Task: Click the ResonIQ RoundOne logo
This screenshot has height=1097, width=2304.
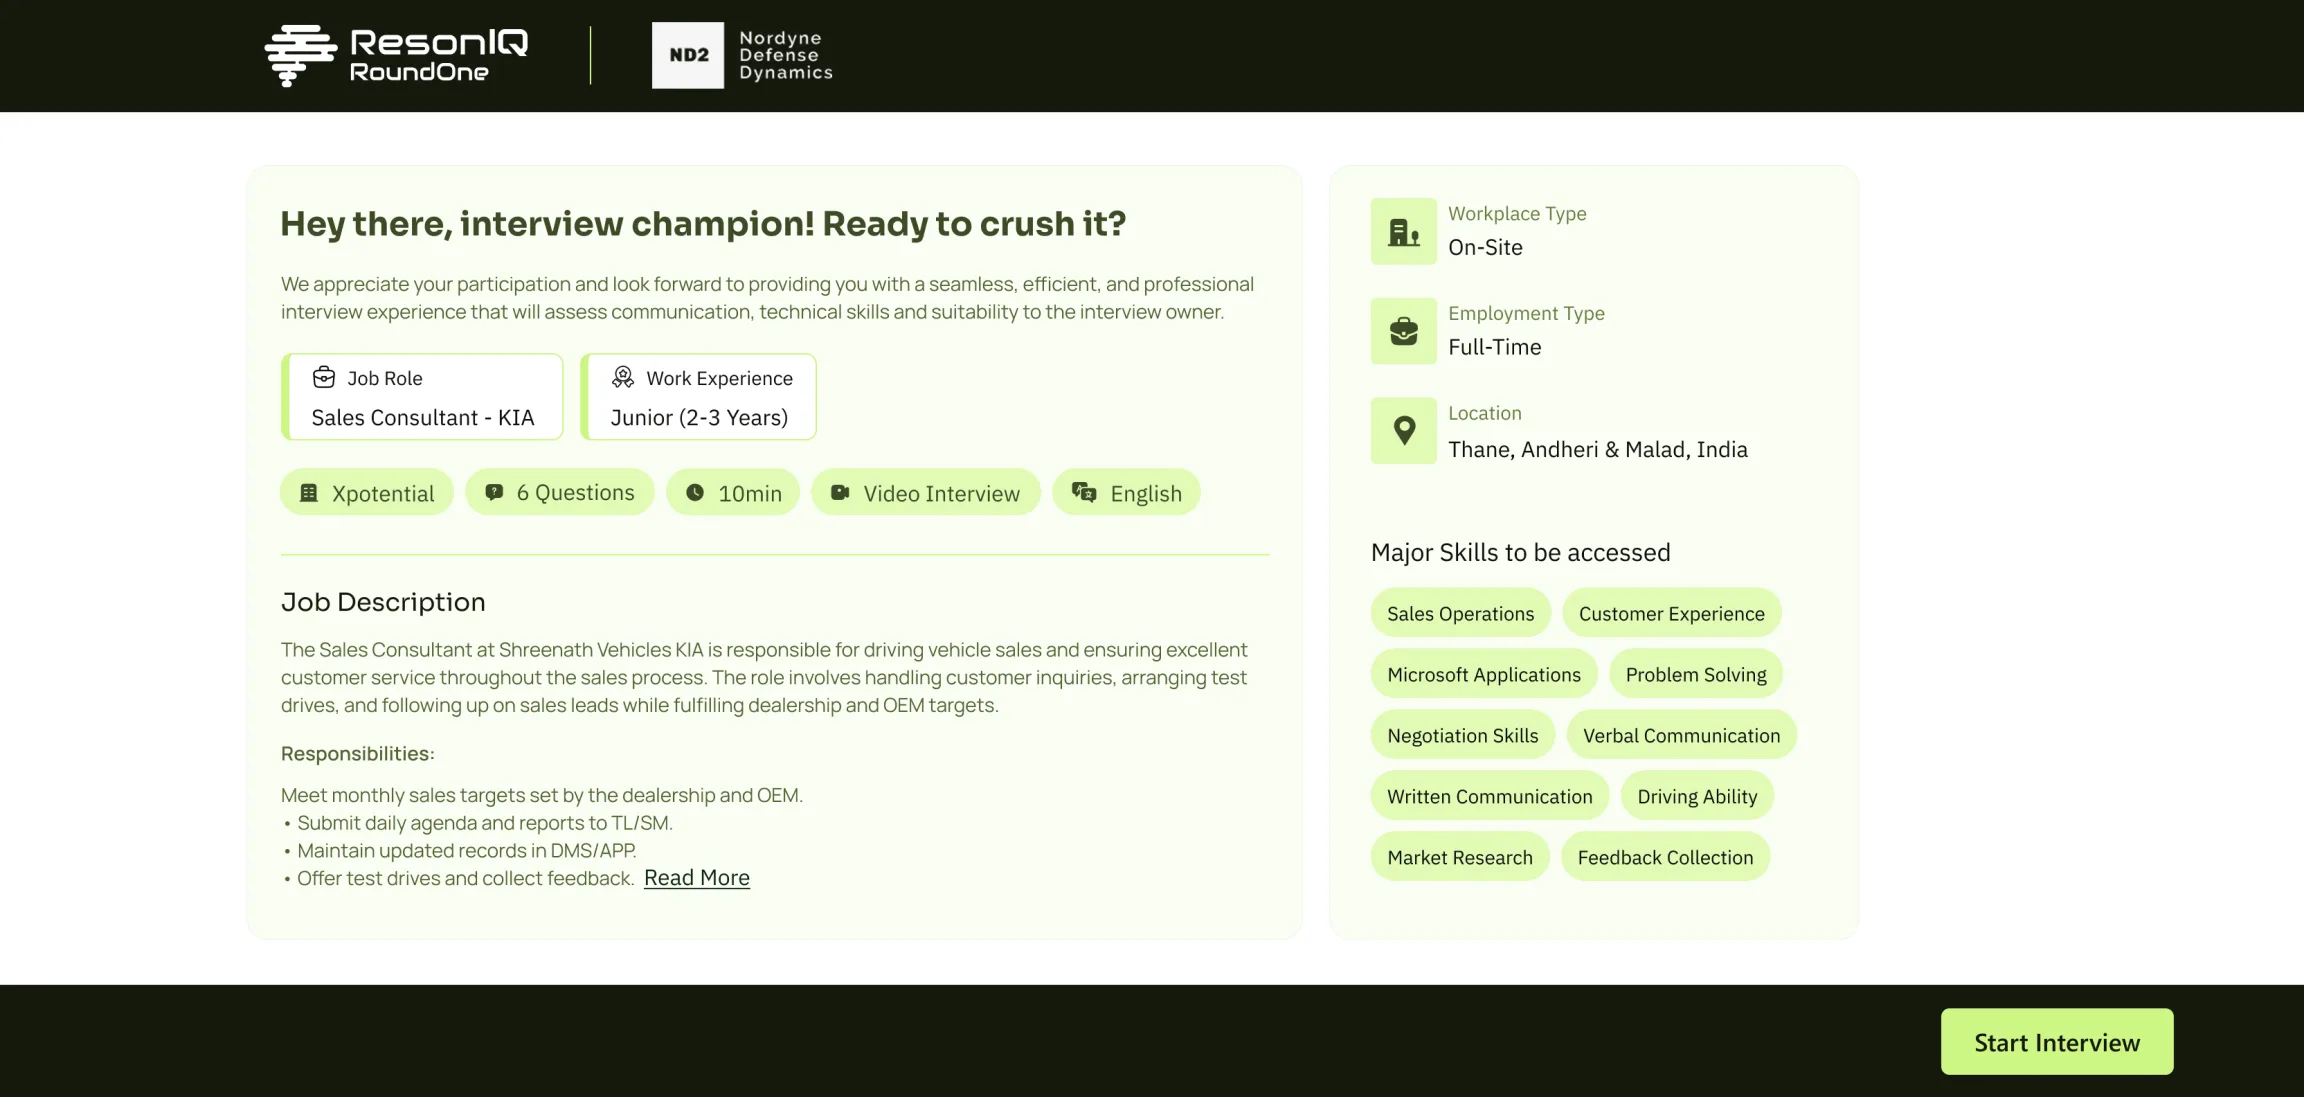Action: point(397,55)
